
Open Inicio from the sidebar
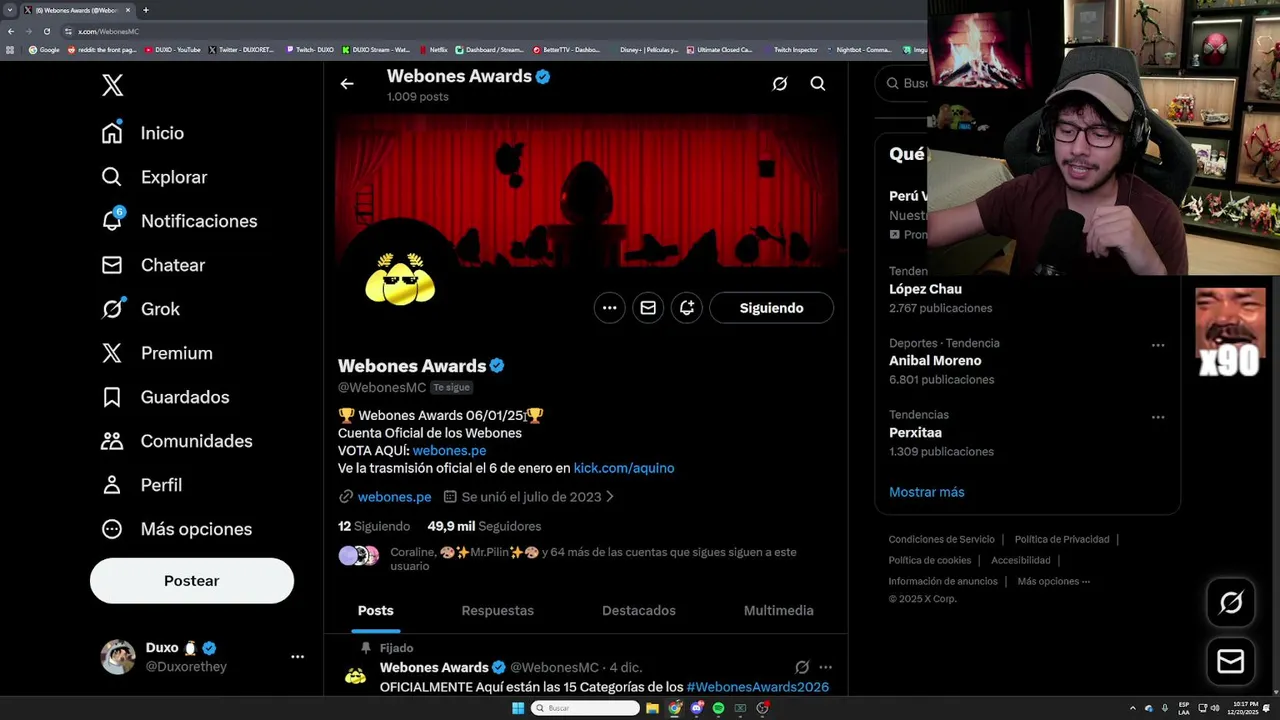coord(142,133)
